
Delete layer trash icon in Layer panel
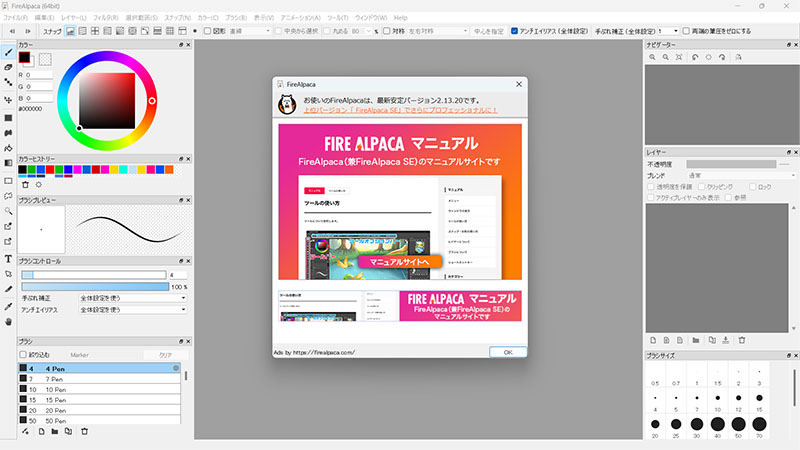tap(742, 340)
